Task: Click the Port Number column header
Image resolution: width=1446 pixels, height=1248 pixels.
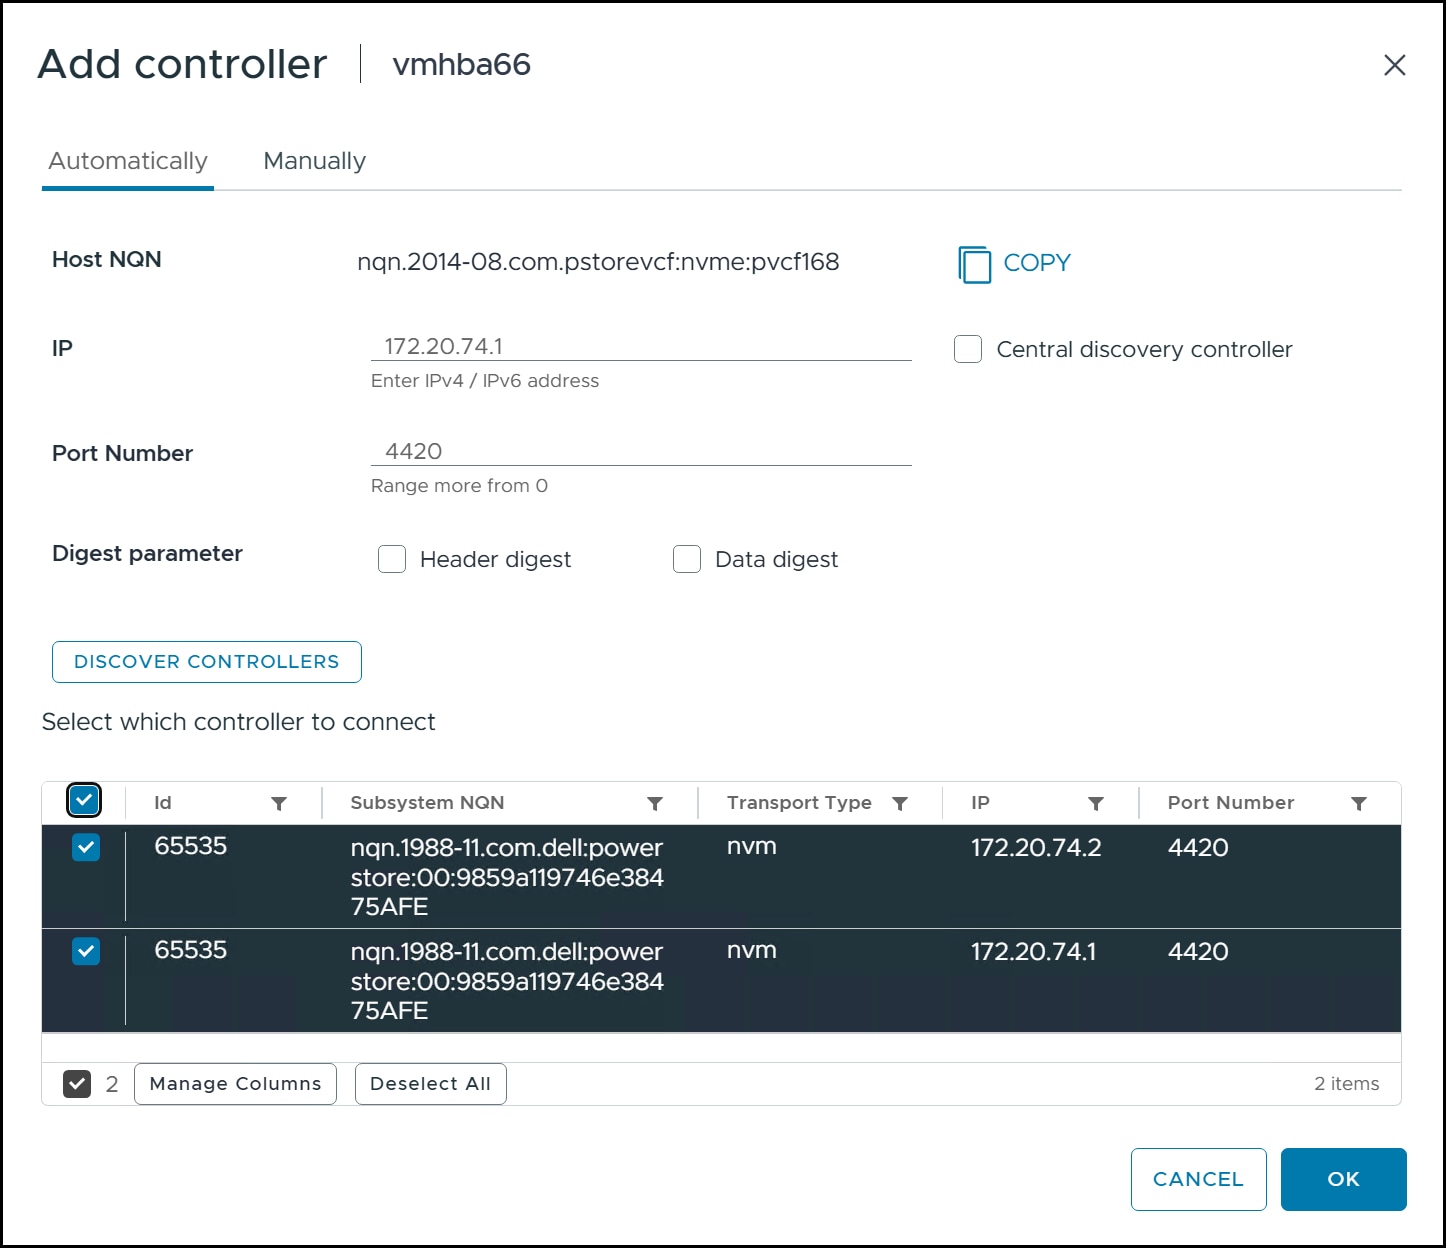Action: pyautogui.click(x=1231, y=803)
